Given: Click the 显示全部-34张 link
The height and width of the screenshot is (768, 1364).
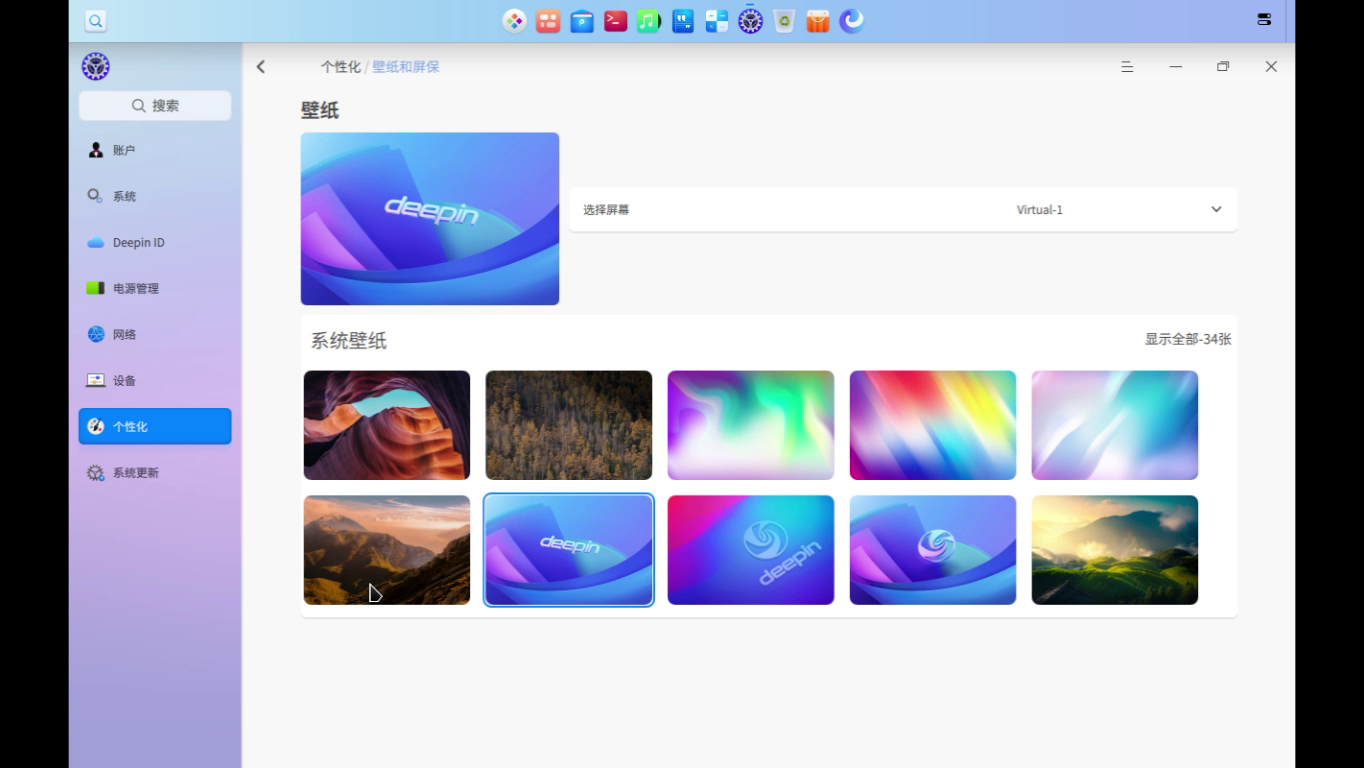Looking at the screenshot, I should [x=1188, y=340].
